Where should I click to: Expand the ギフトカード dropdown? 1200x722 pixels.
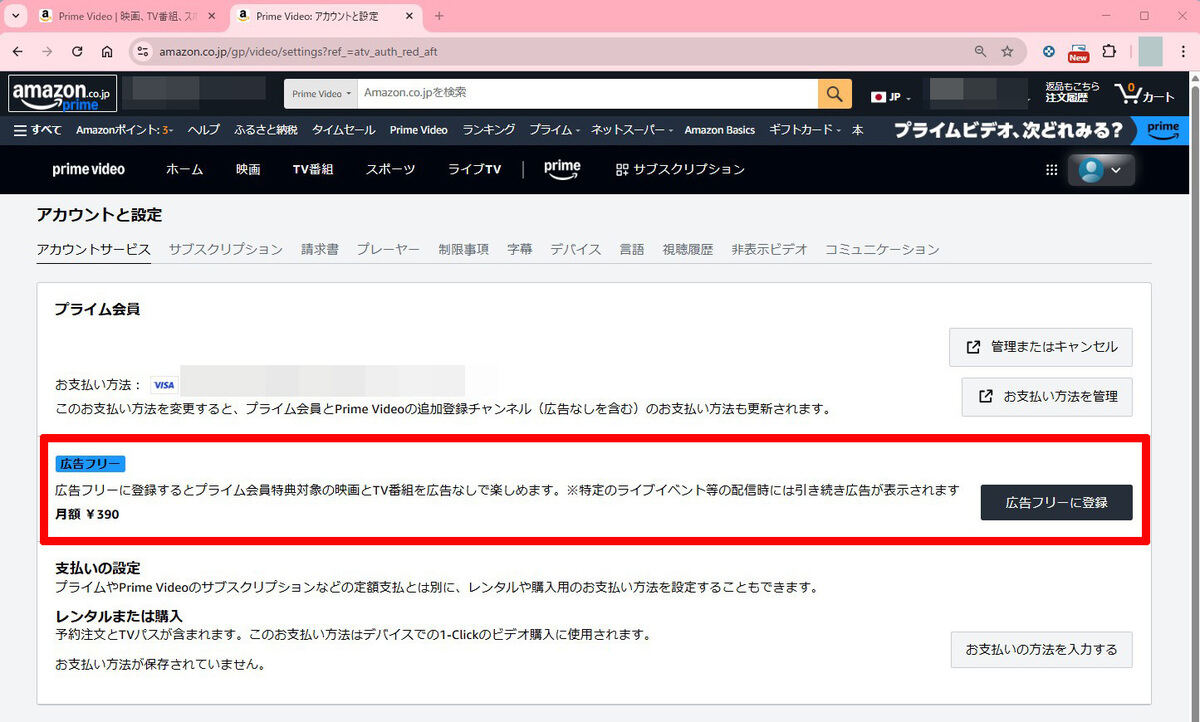coord(805,130)
